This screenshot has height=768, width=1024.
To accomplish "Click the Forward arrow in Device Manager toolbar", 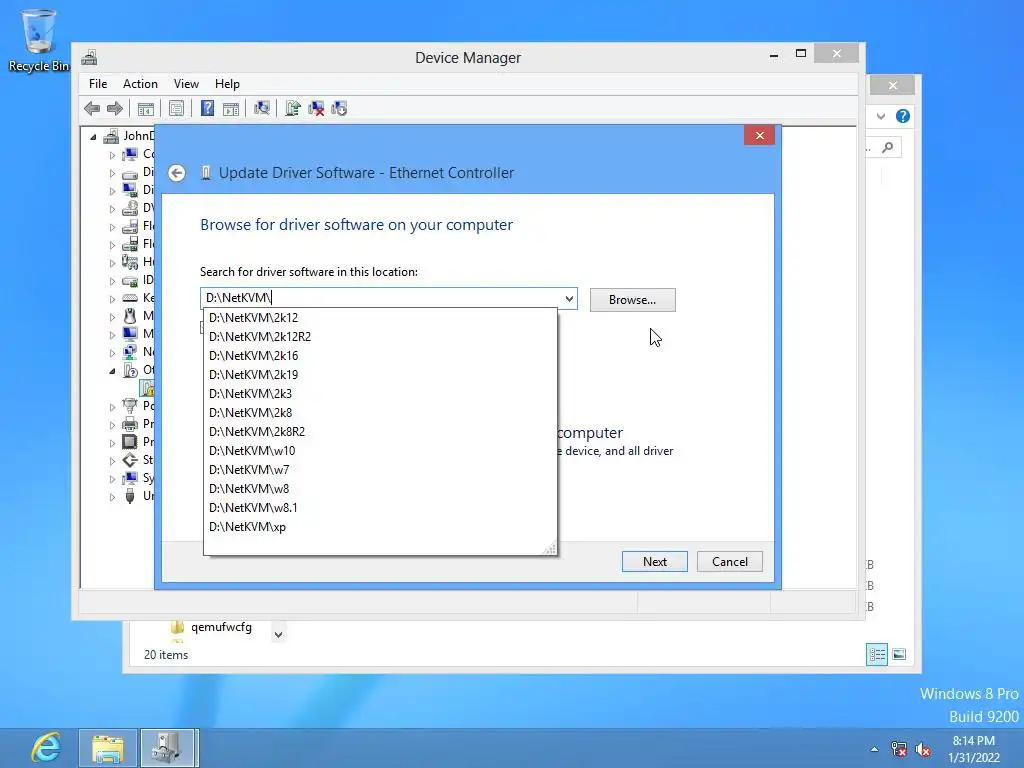I will coord(114,108).
